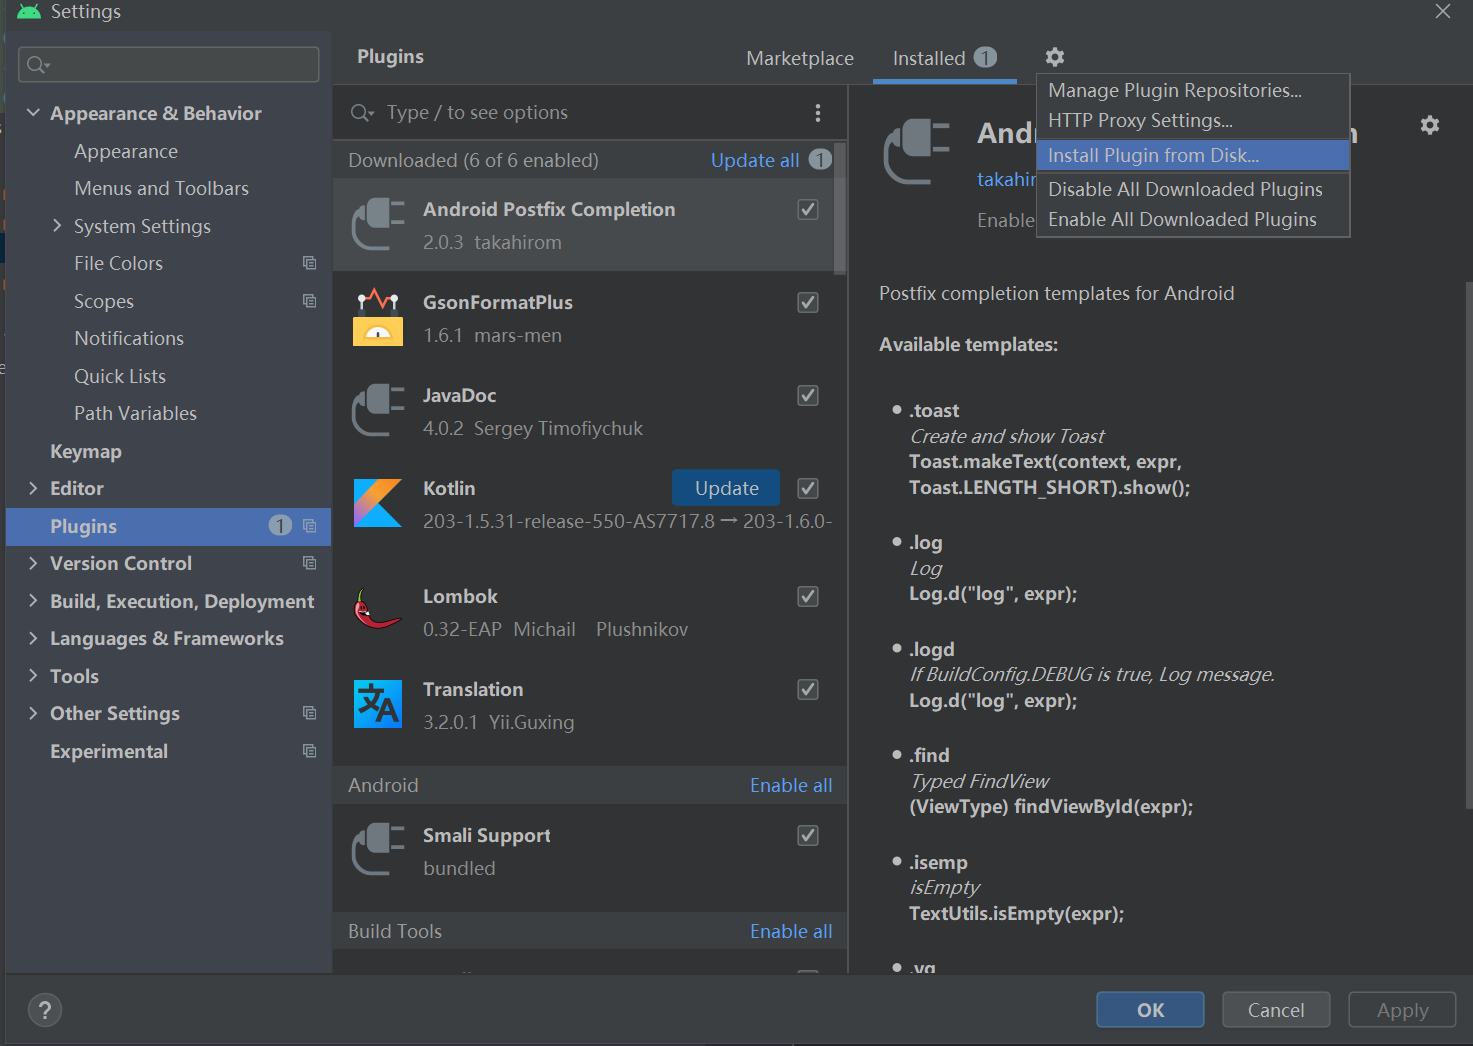Click the plugin search magnifier icon

[x=362, y=113]
